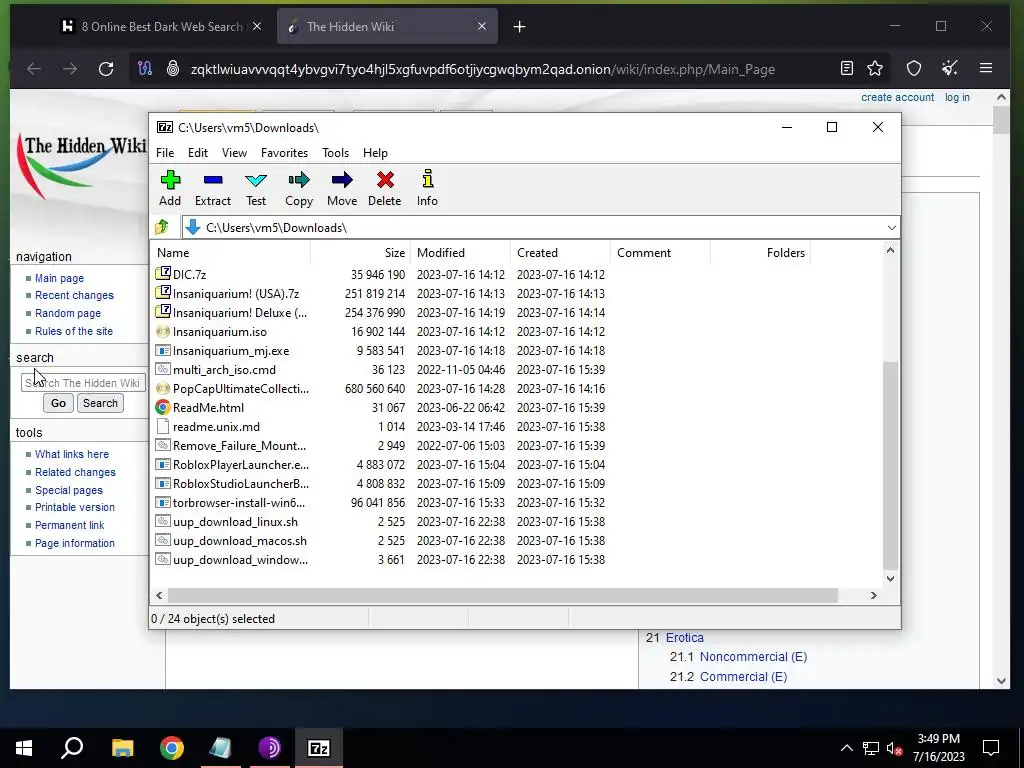Open the Favorites menu
Image resolution: width=1024 pixels, height=768 pixels.
click(x=284, y=153)
